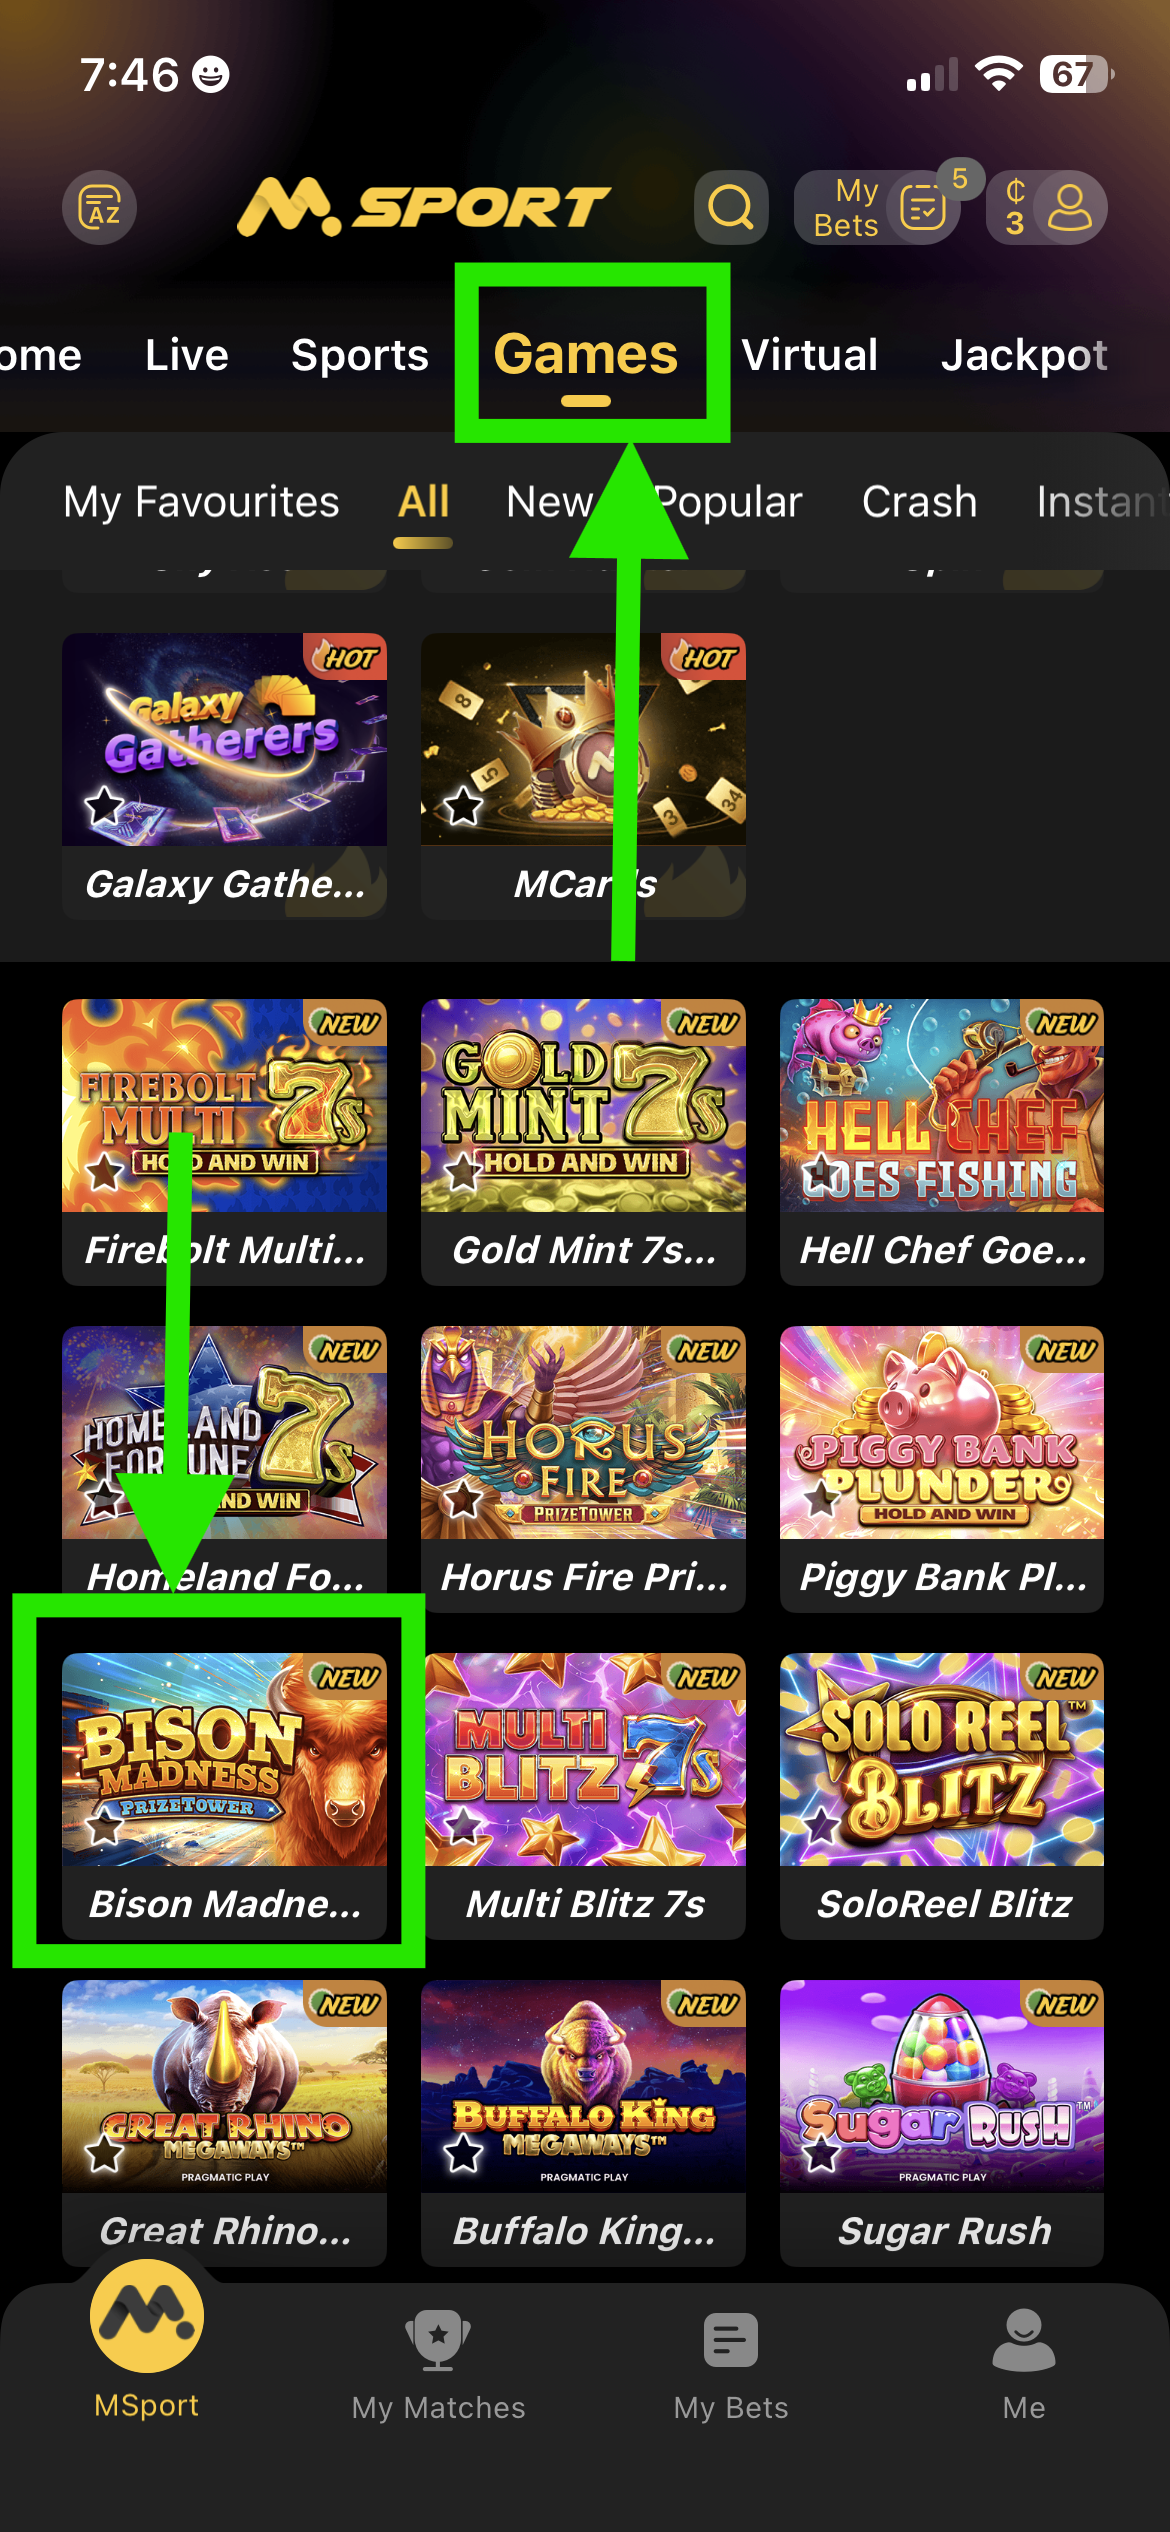This screenshot has height=2532, width=1170.
Task: Launch the Bison Madness game
Action: [224, 1796]
